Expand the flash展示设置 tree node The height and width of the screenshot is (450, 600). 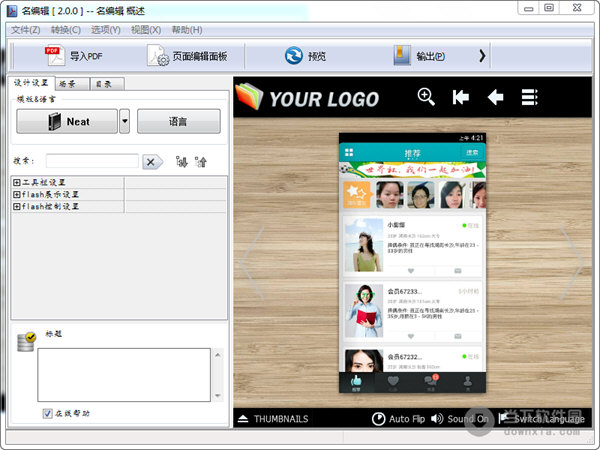pos(17,194)
